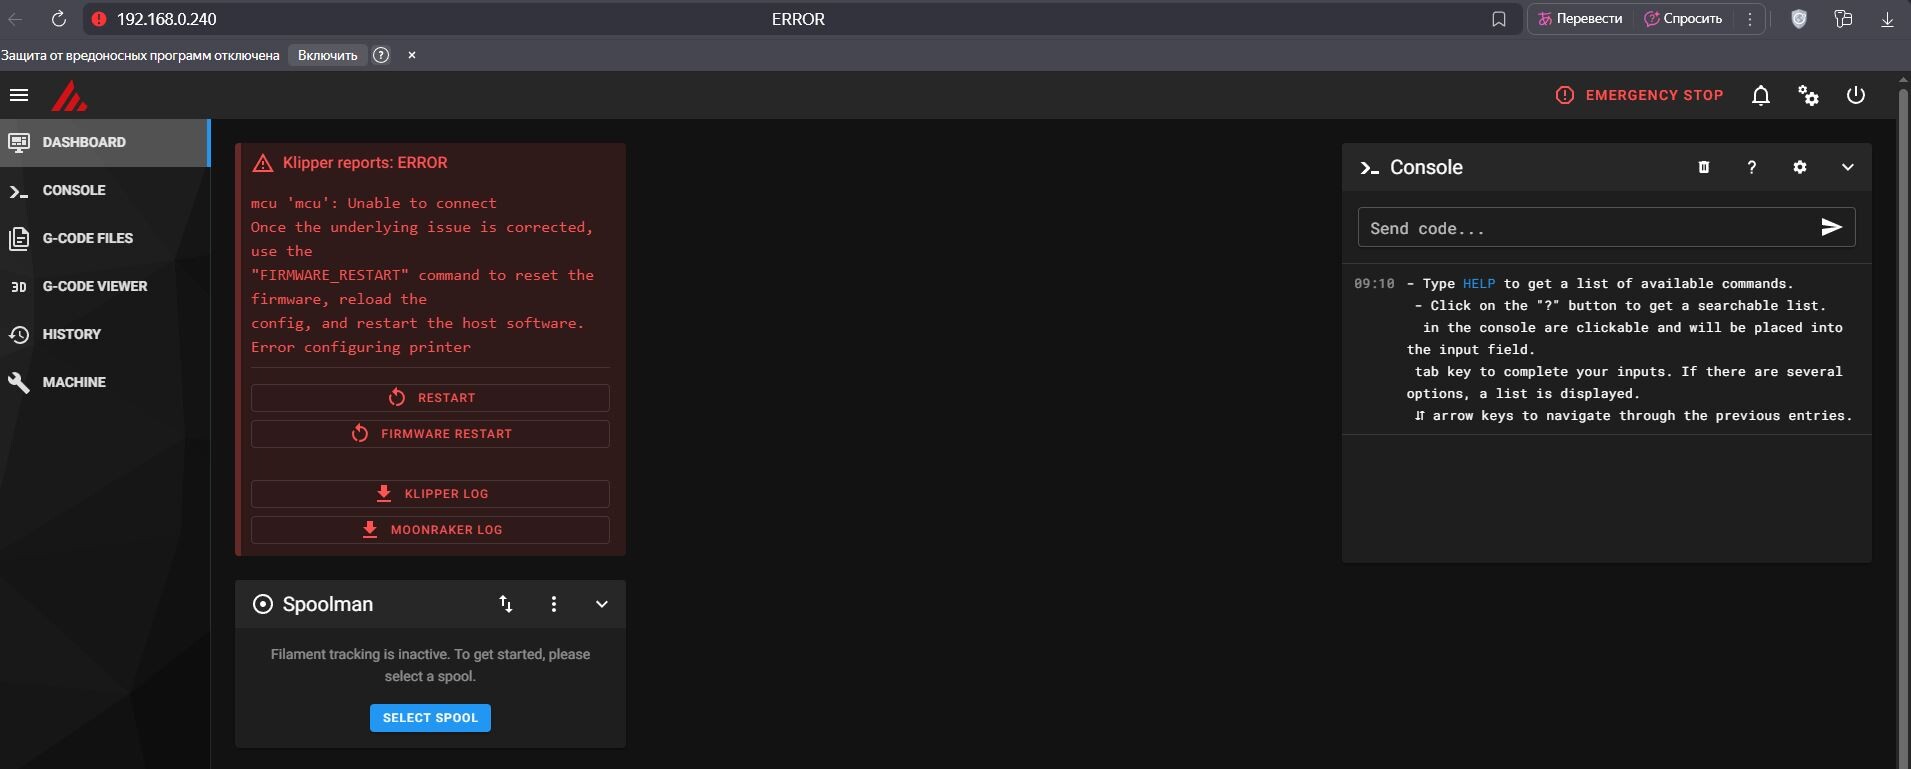1911x769 pixels.
Task: Open interface settings gears icon
Action: (1808, 95)
